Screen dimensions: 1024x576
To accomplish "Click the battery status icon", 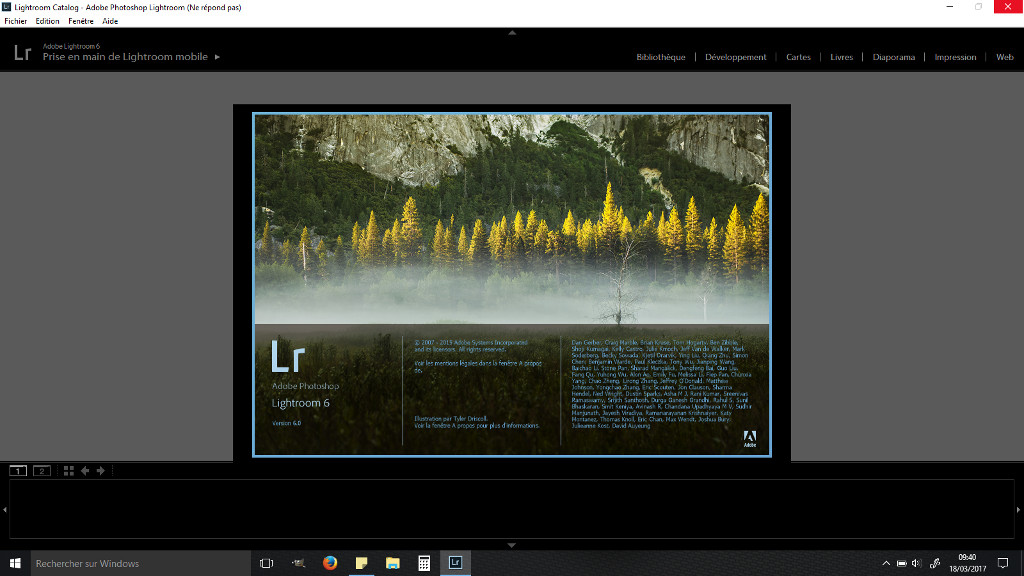I will 901,563.
